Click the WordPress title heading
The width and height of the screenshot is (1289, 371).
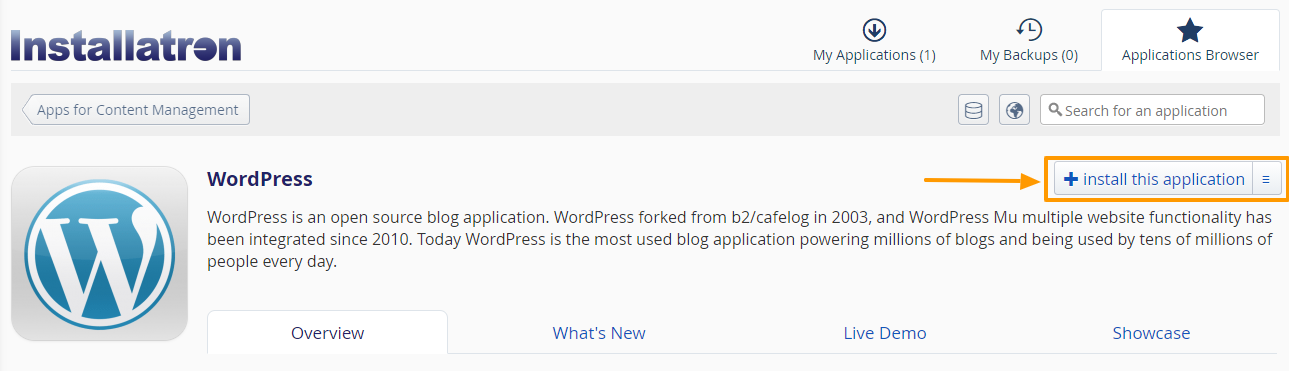[260, 179]
